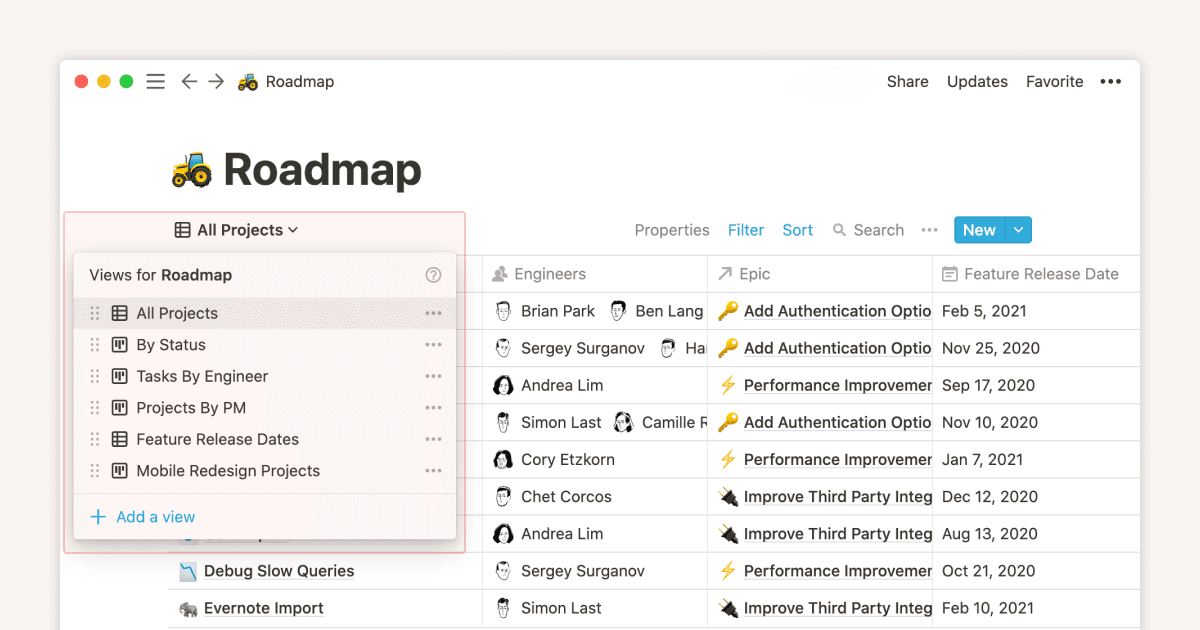
Task: Click Updates in the top bar
Action: [977, 81]
